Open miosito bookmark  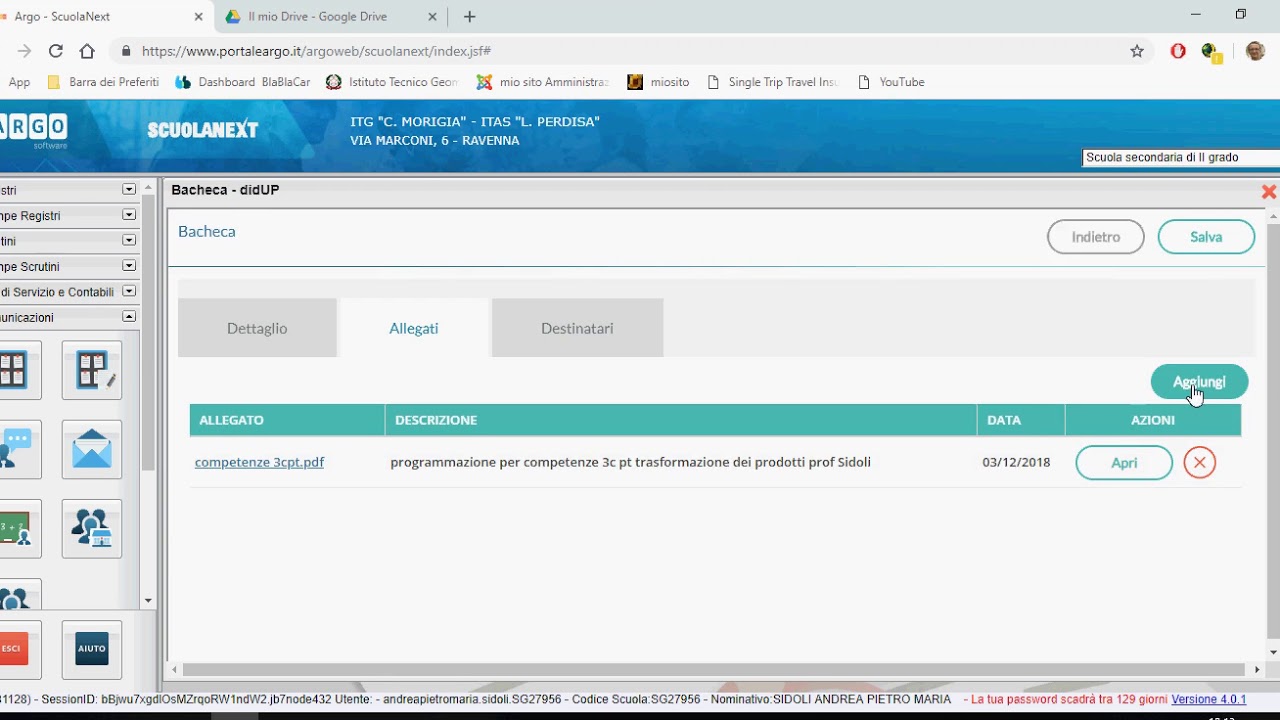(659, 82)
